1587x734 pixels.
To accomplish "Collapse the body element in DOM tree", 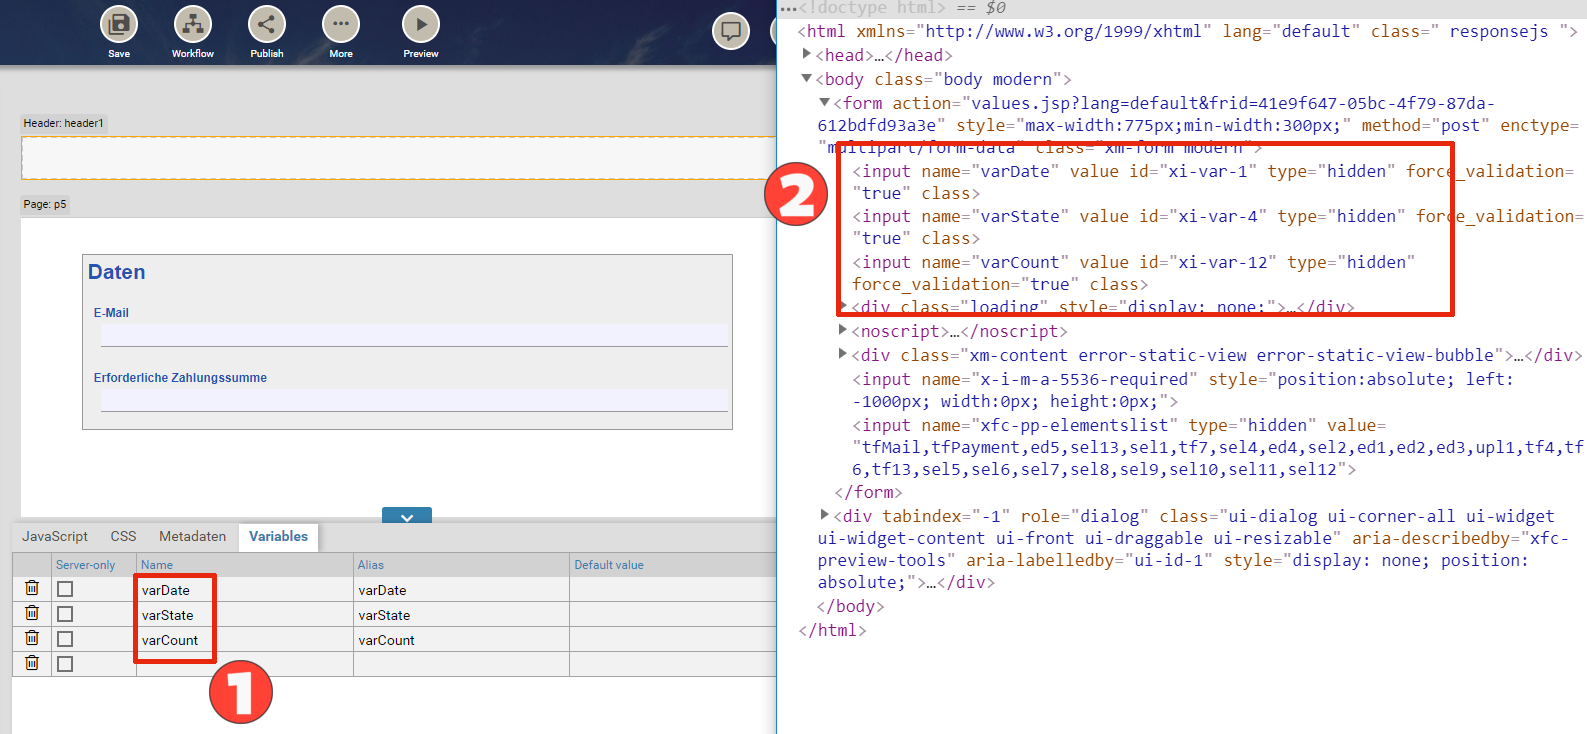I will click(806, 78).
